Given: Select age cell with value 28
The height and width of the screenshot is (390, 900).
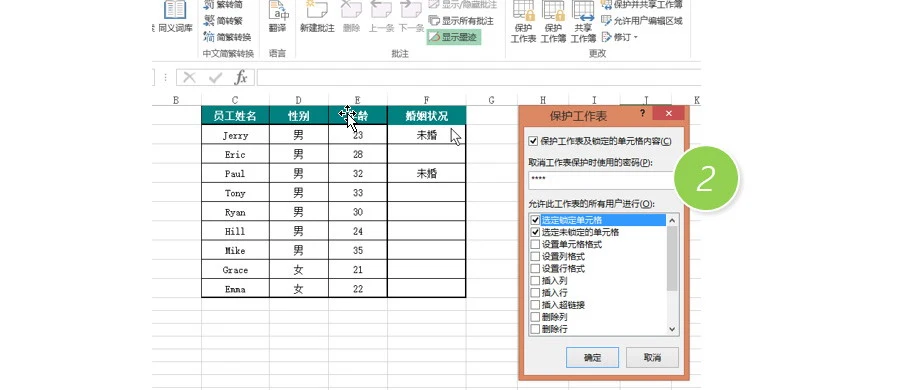Looking at the screenshot, I should pyautogui.click(x=358, y=155).
